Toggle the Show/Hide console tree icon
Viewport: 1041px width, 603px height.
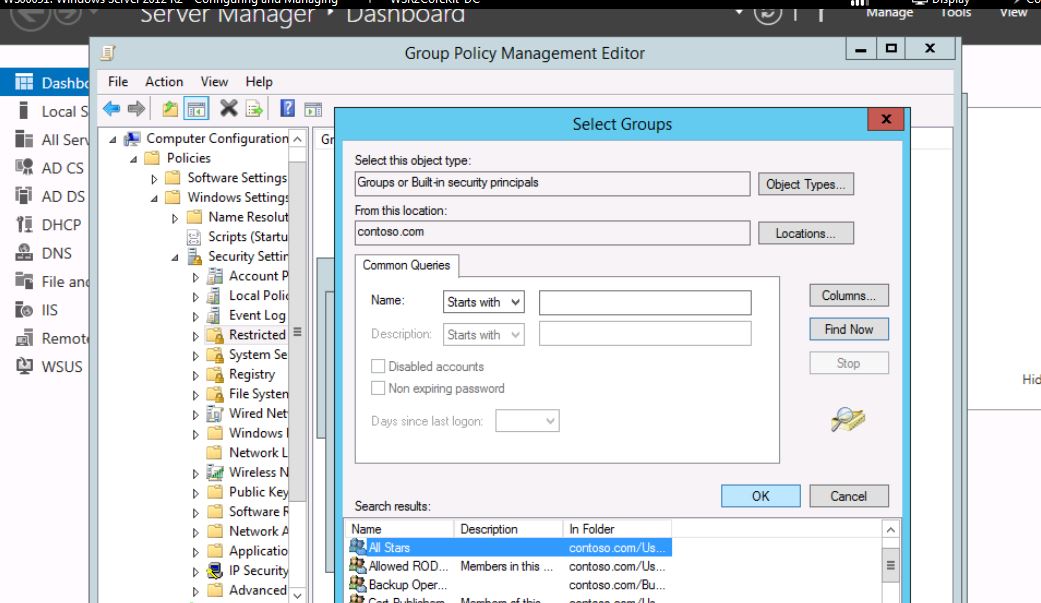click(197, 109)
